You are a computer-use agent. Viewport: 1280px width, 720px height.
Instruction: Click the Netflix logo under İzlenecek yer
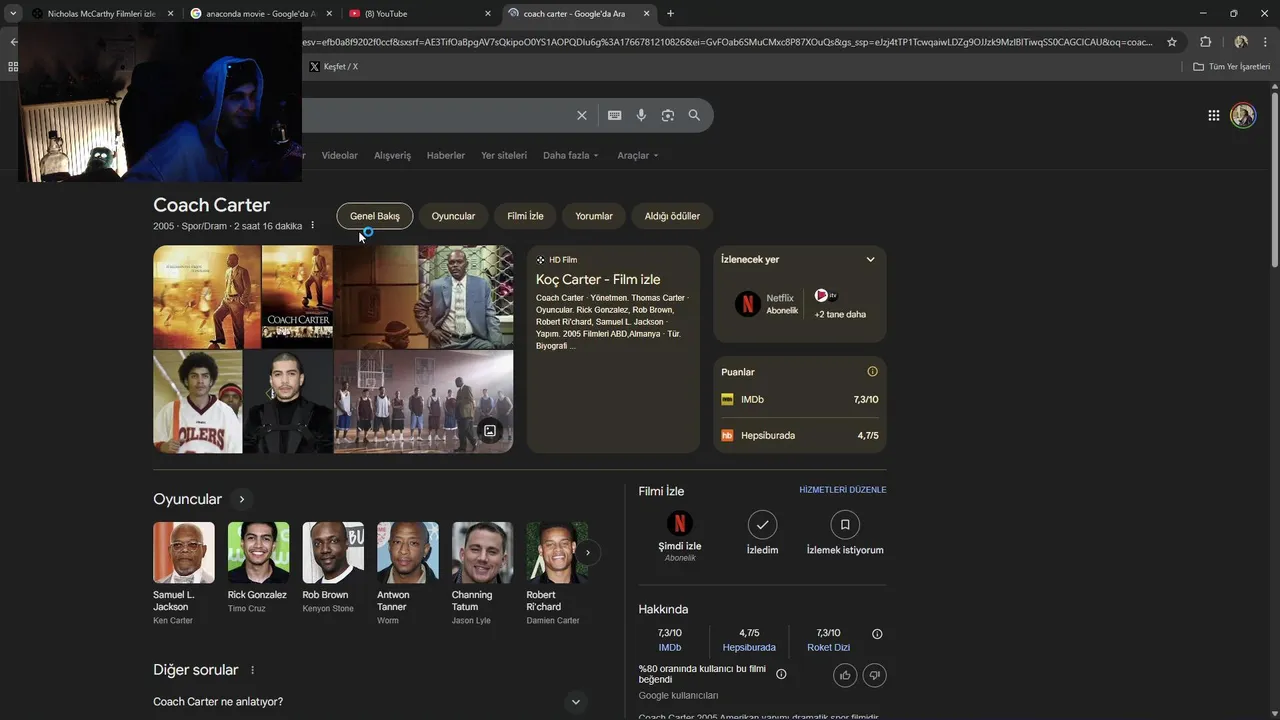[x=748, y=304]
